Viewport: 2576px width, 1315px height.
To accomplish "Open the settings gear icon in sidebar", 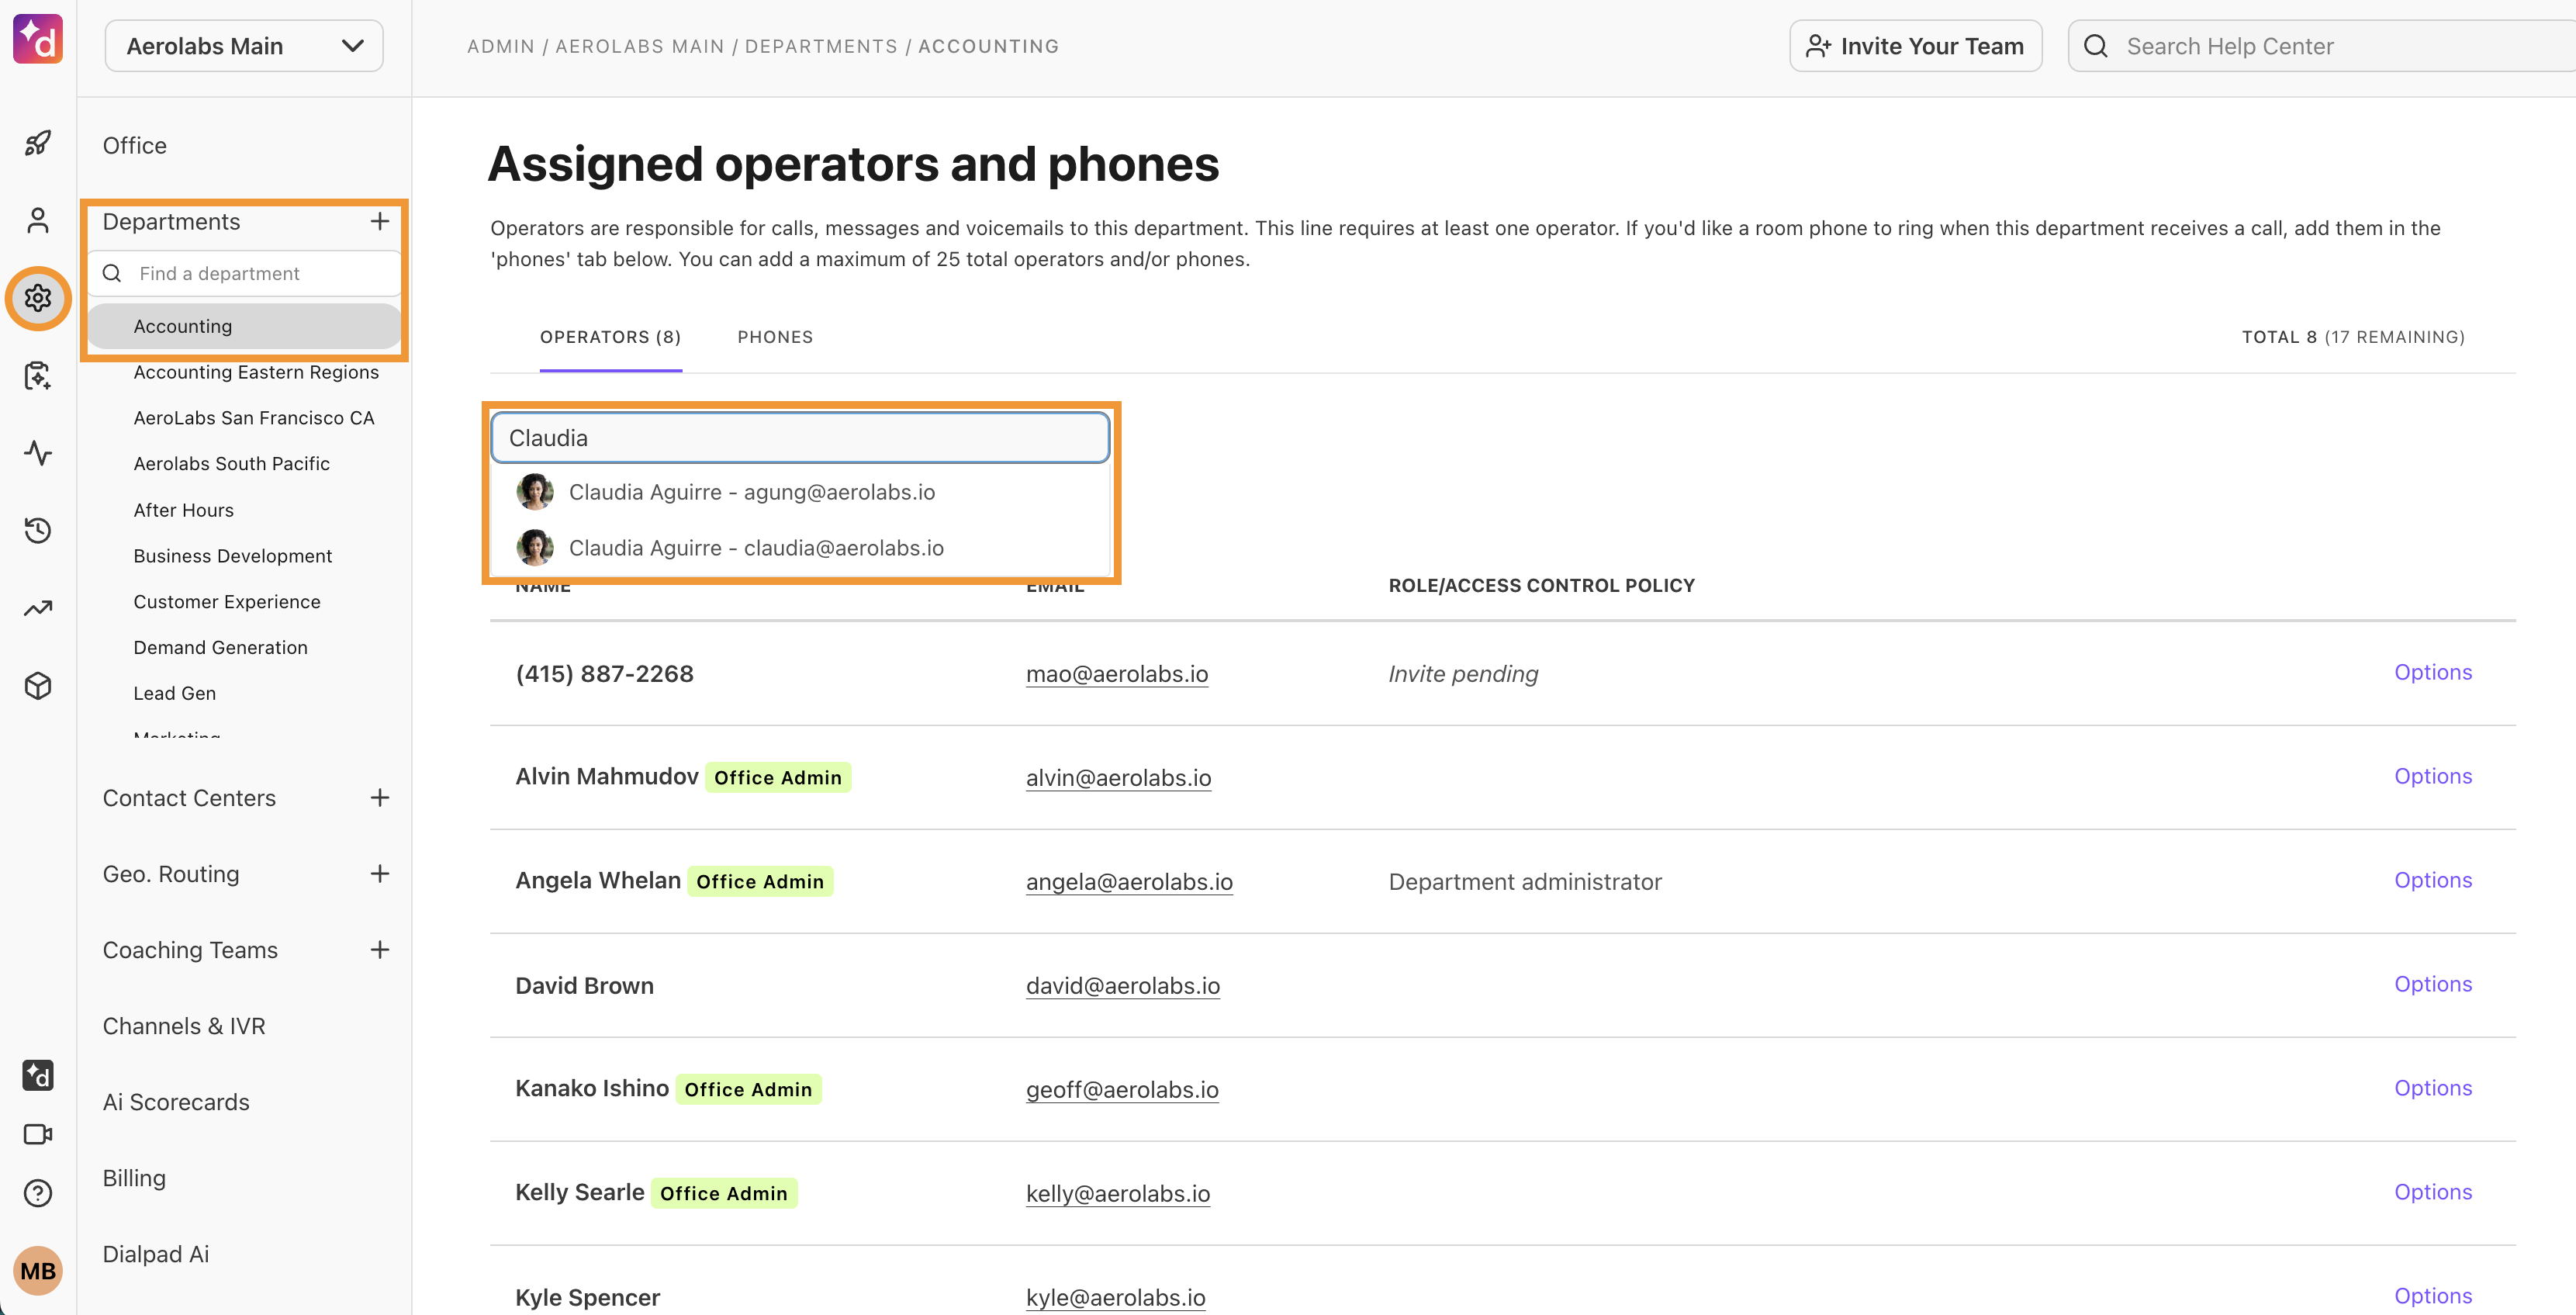I will pyautogui.click(x=38, y=298).
